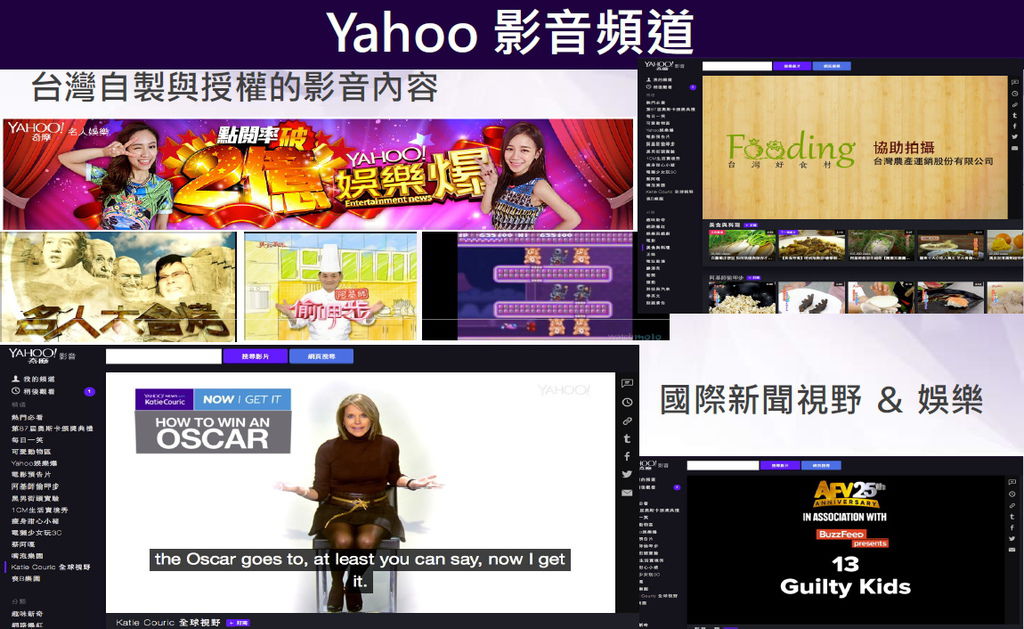Image resolution: width=1024 pixels, height=629 pixels.
Task: Share the Oscar video via Twitter icon
Action: tap(628, 473)
